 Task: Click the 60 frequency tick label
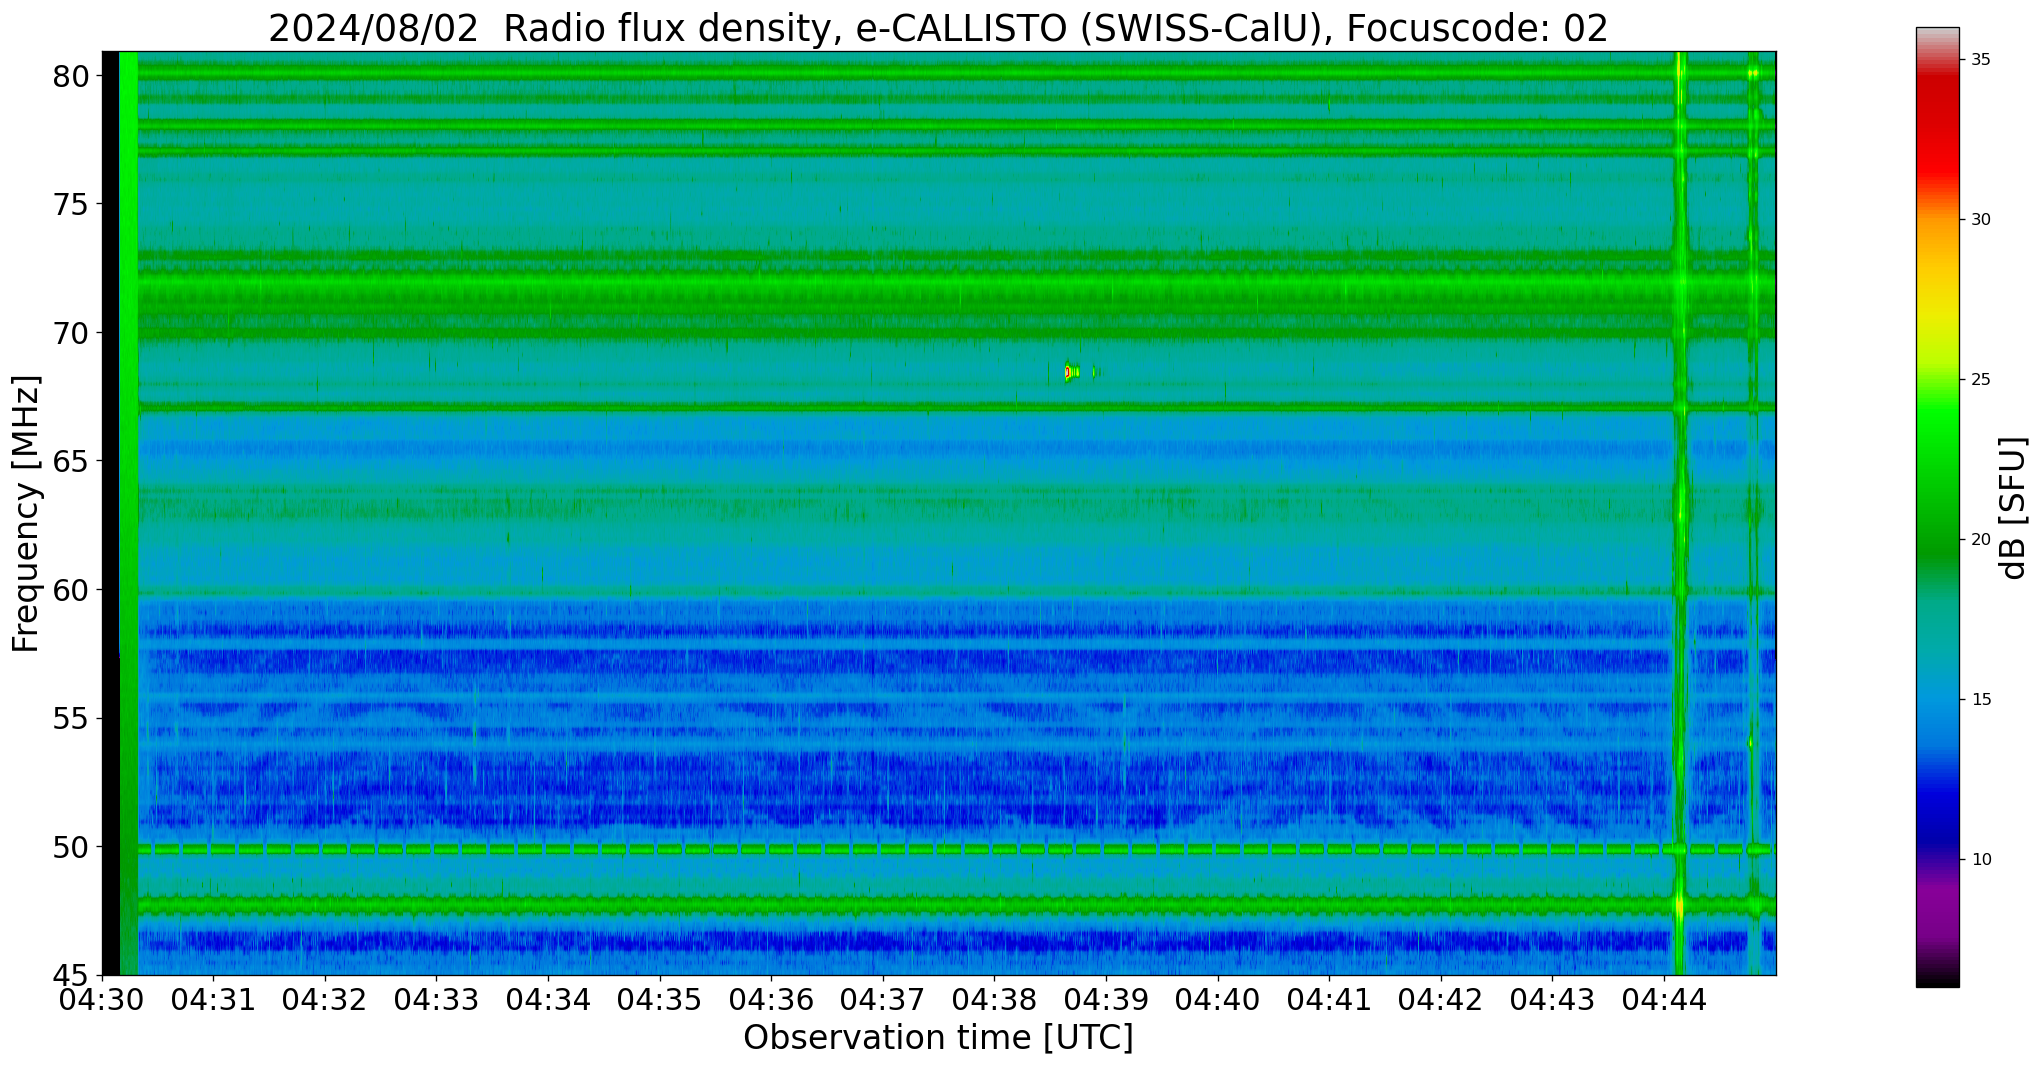(x=71, y=590)
